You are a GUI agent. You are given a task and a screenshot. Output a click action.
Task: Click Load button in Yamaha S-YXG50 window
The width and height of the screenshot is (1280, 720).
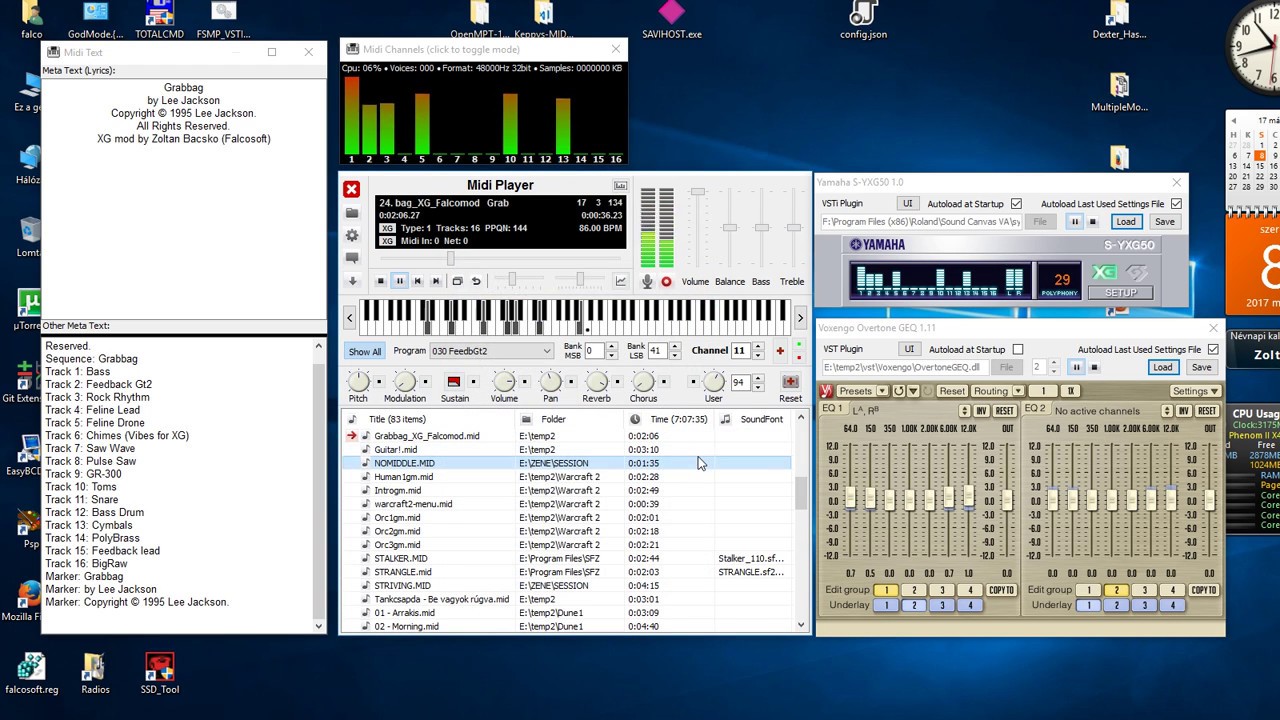click(x=1126, y=222)
